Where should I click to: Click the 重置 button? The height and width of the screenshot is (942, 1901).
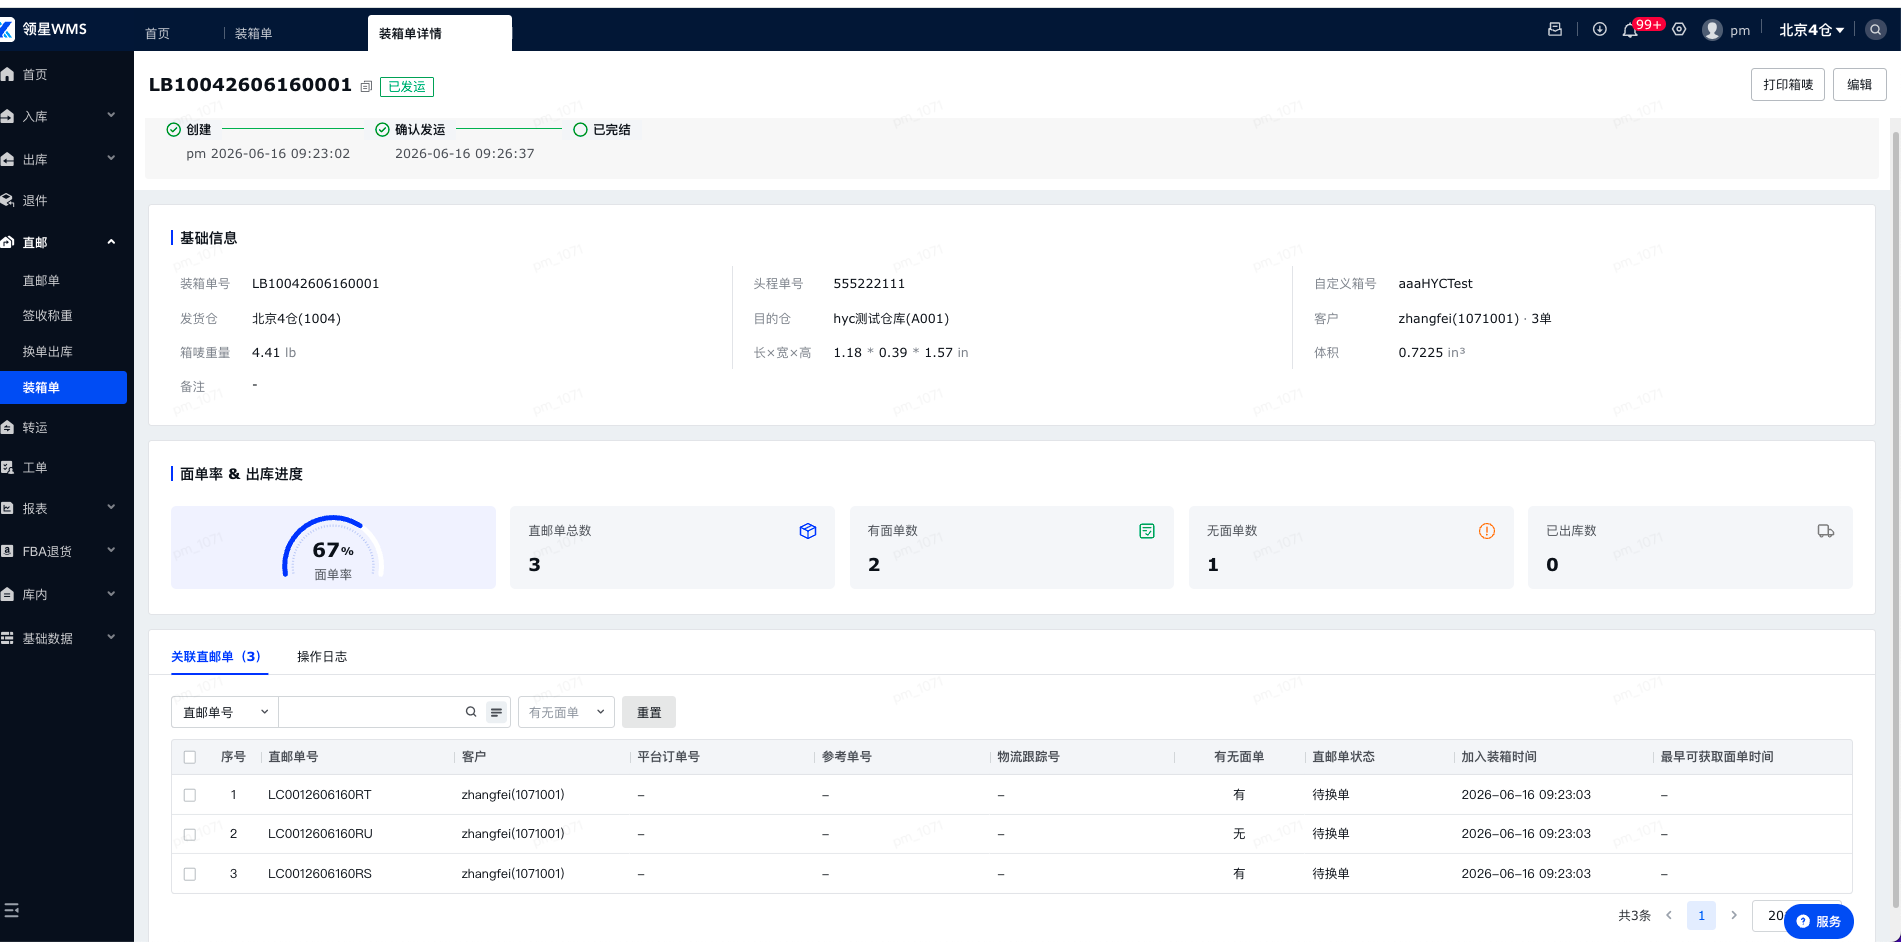649,712
